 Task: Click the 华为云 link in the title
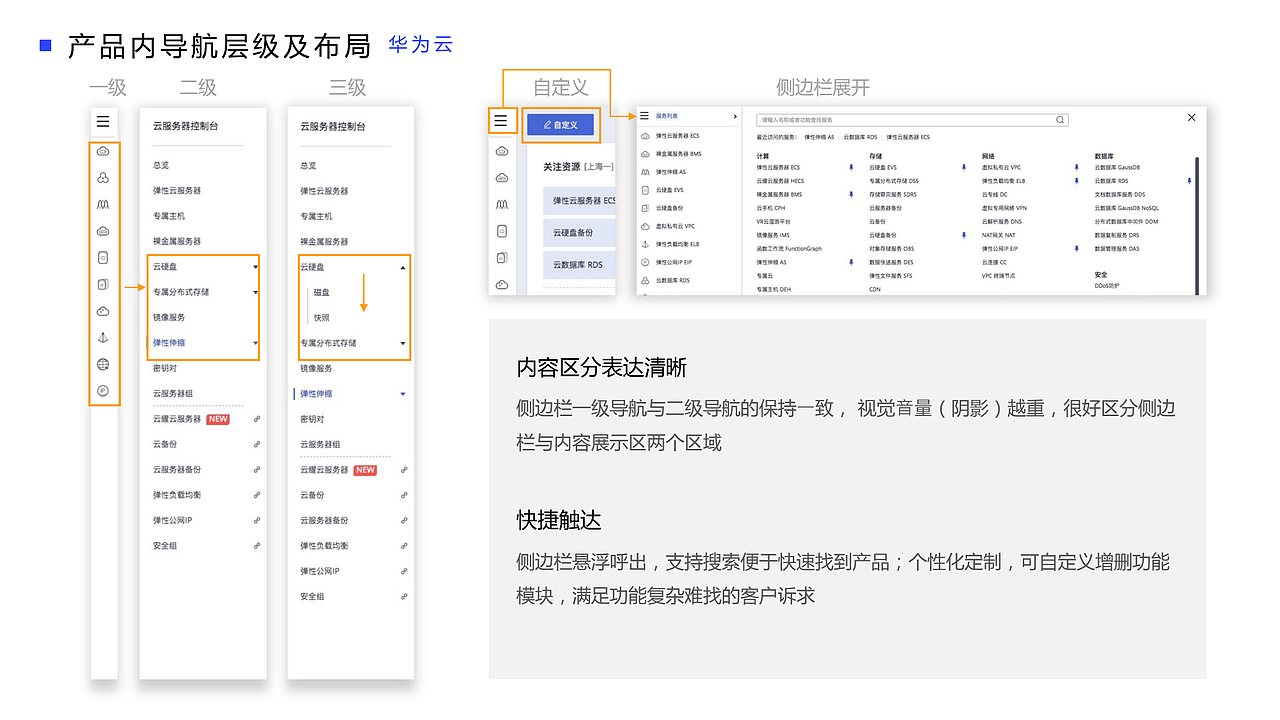[x=419, y=45]
